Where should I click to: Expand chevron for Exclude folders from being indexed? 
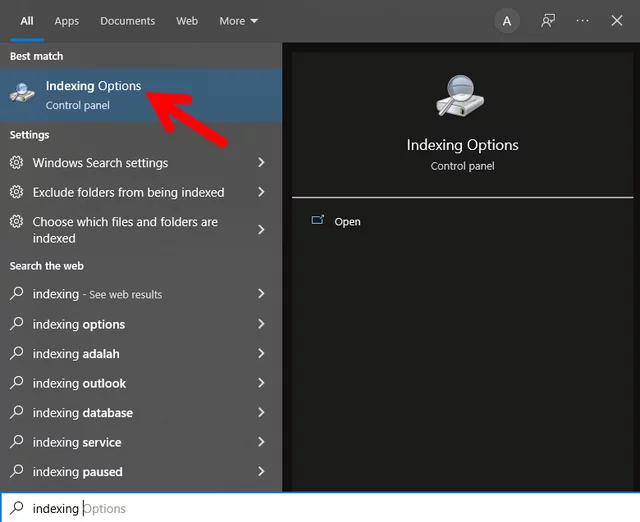(261, 192)
